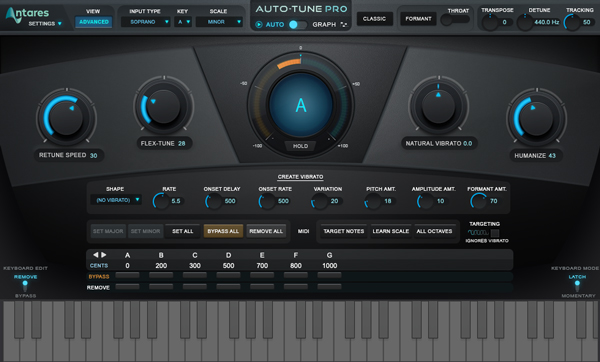This screenshot has height=362, width=600.
Task: Click the Auto mode icon
Action: point(259,24)
